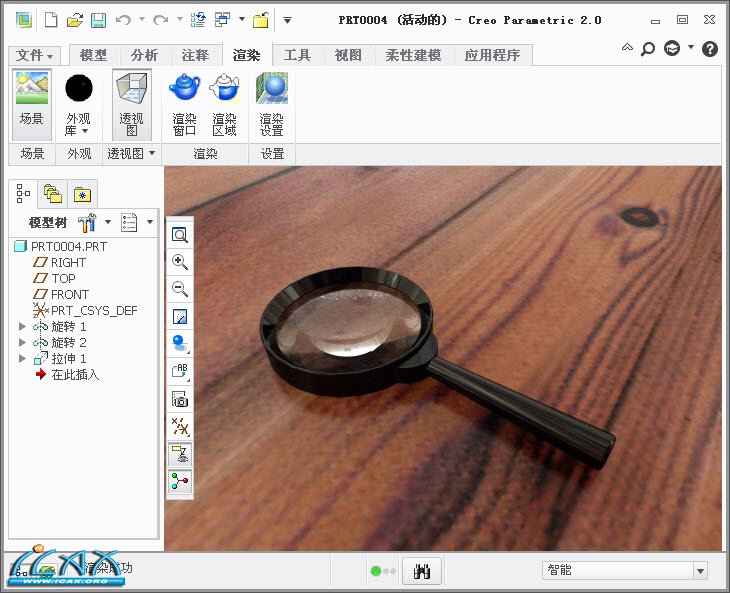Open the model tree Settings dropdown arrow
The height and width of the screenshot is (593, 730).
tap(108, 222)
